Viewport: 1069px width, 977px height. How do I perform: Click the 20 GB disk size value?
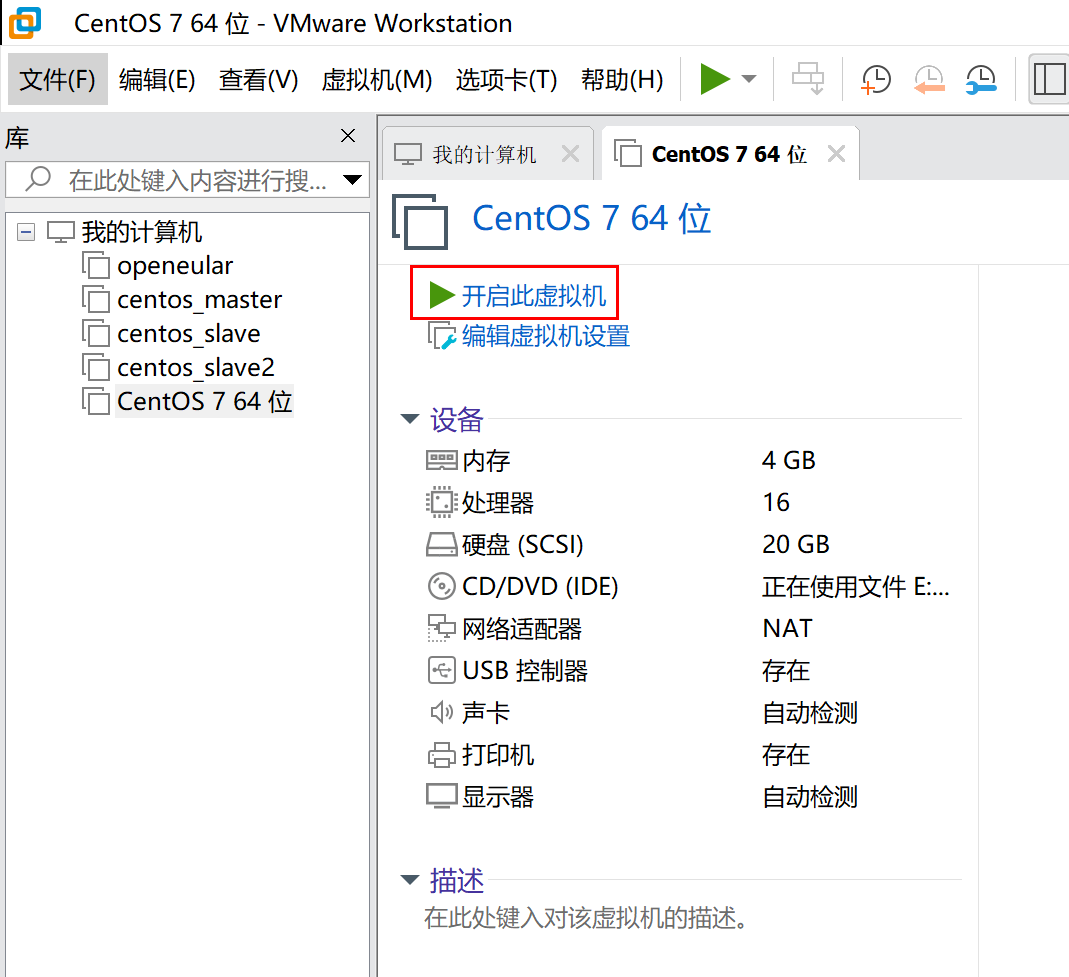pos(796,545)
